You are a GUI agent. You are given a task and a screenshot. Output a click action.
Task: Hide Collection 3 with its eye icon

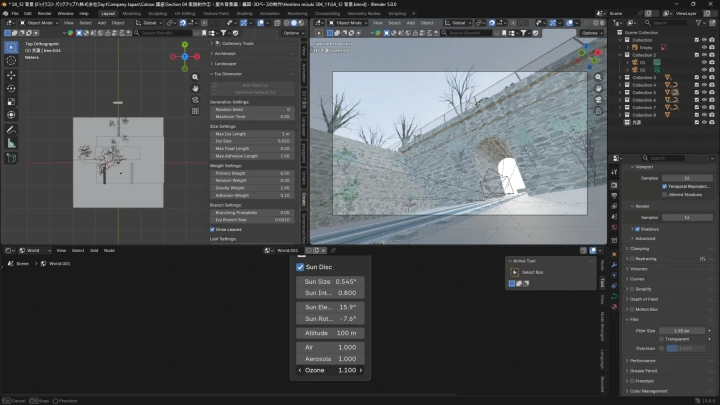coord(704,77)
